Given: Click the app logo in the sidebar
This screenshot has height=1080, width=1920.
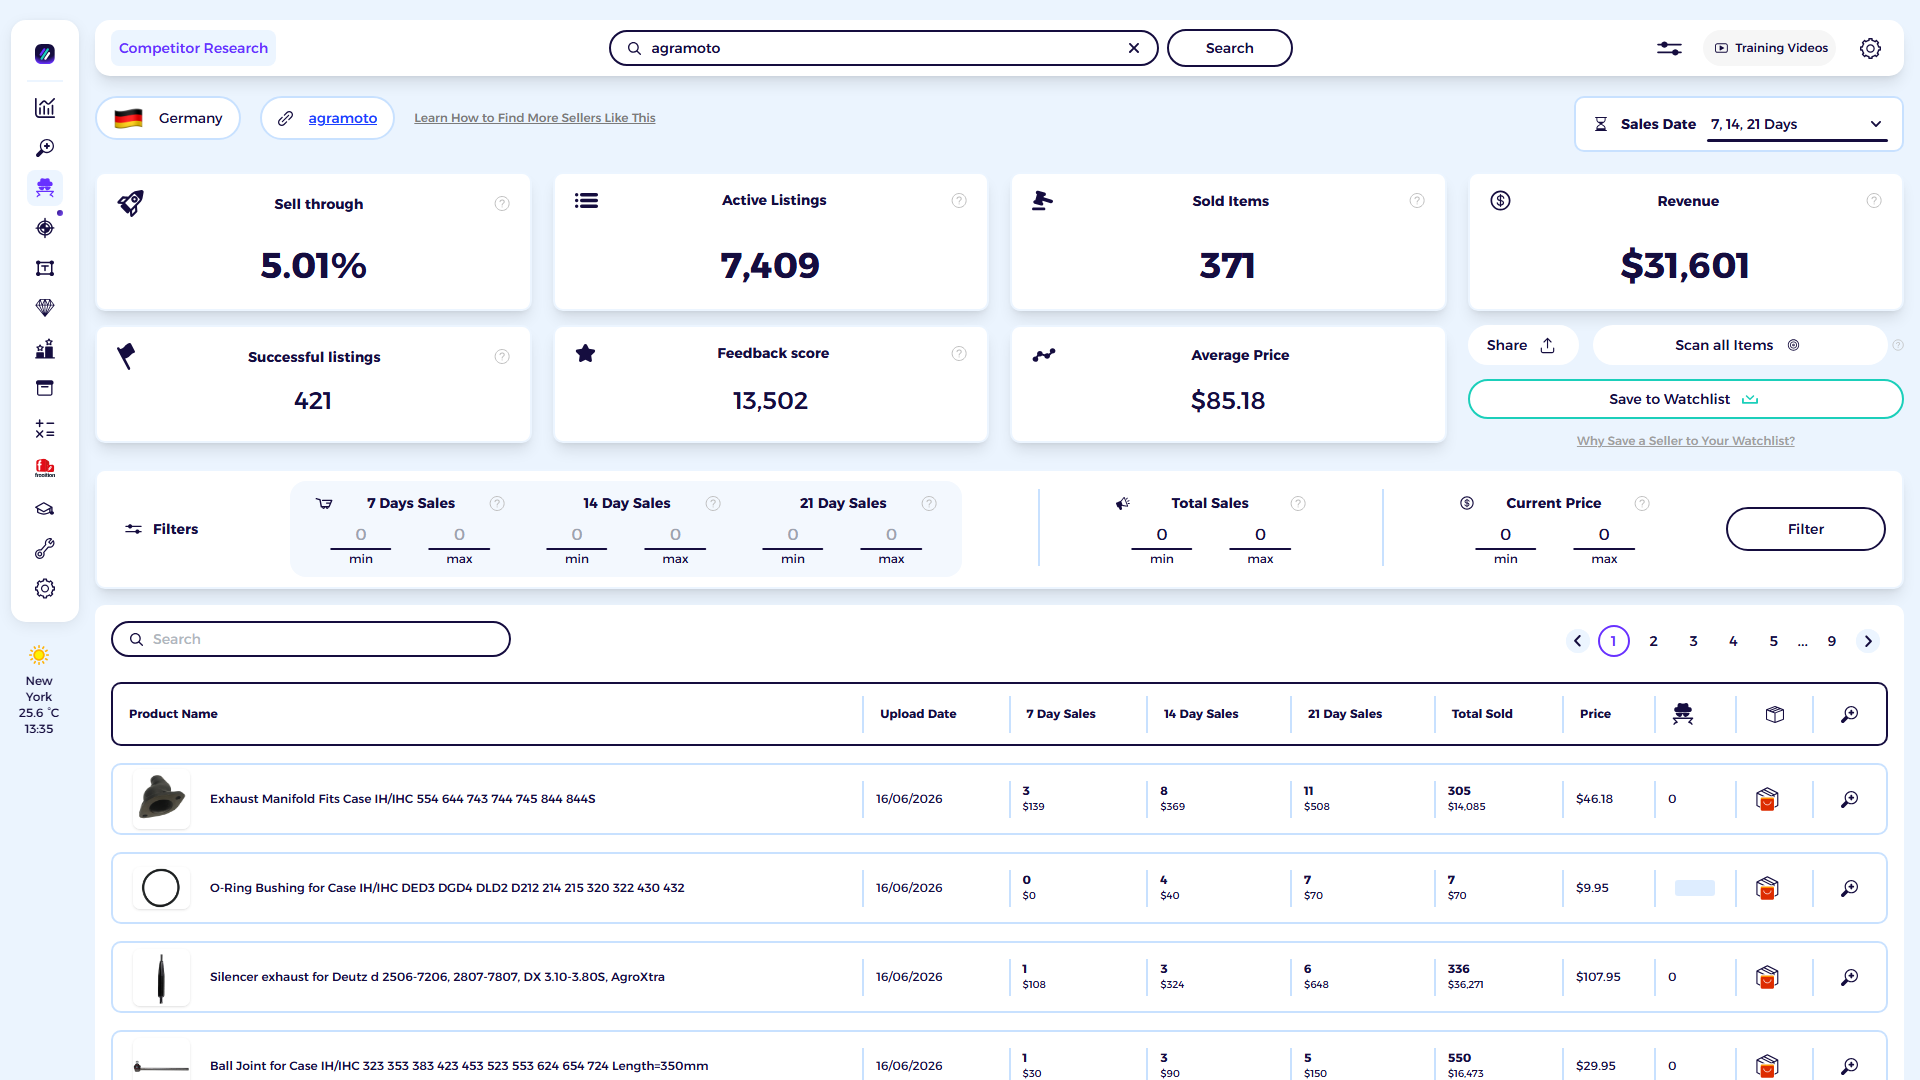Looking at the screenshot, I should (45, 54).
